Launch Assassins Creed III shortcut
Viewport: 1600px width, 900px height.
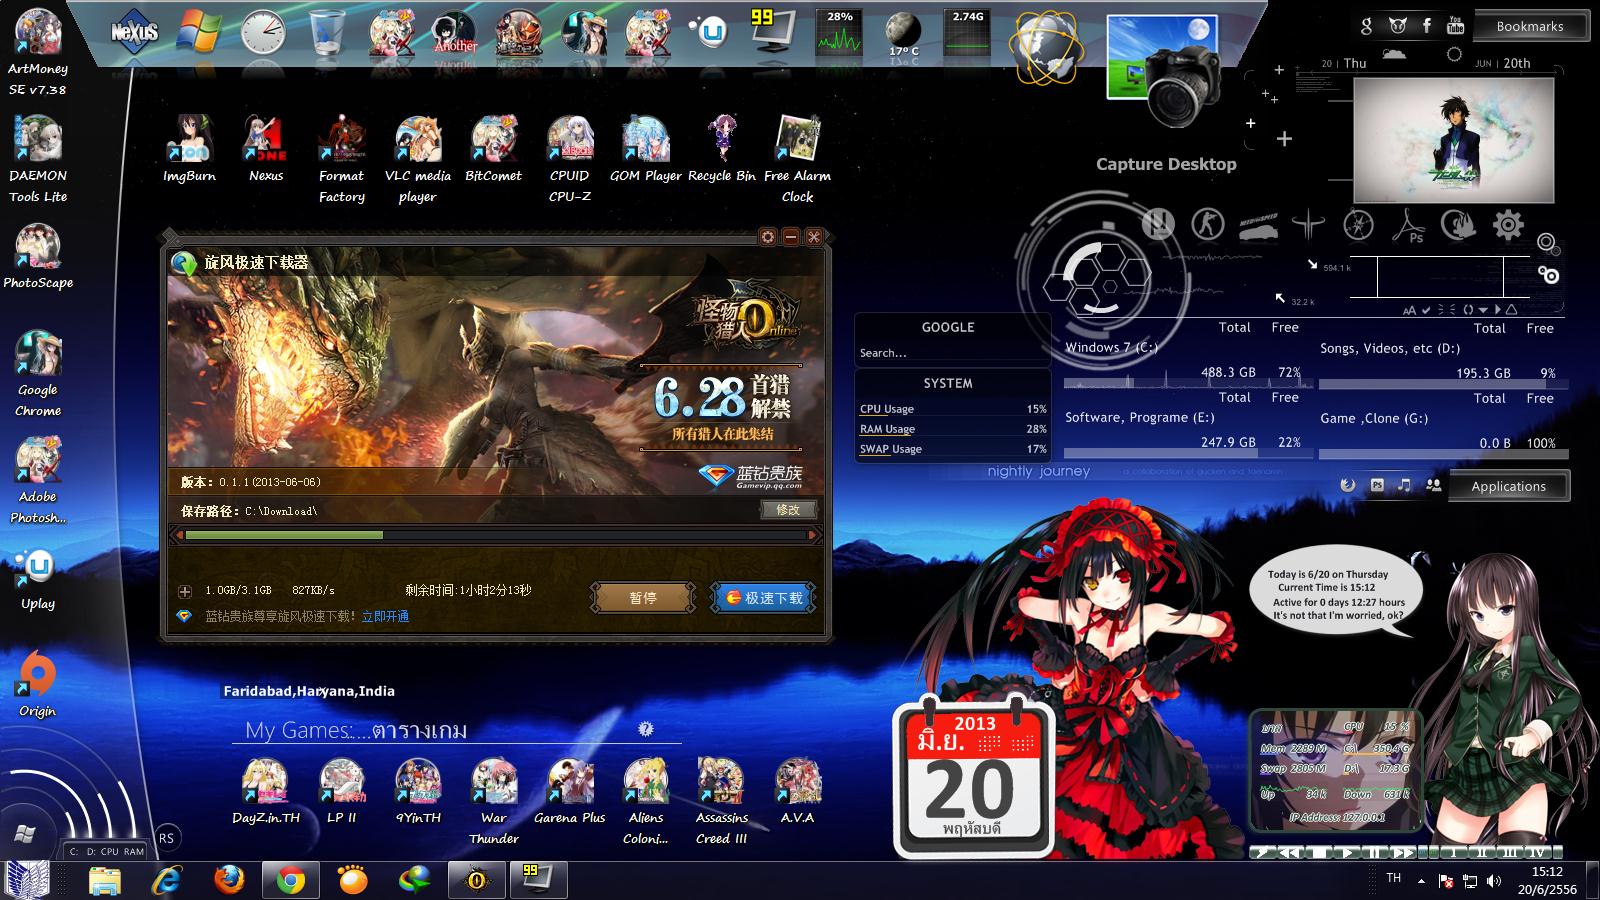pos(722,802)
